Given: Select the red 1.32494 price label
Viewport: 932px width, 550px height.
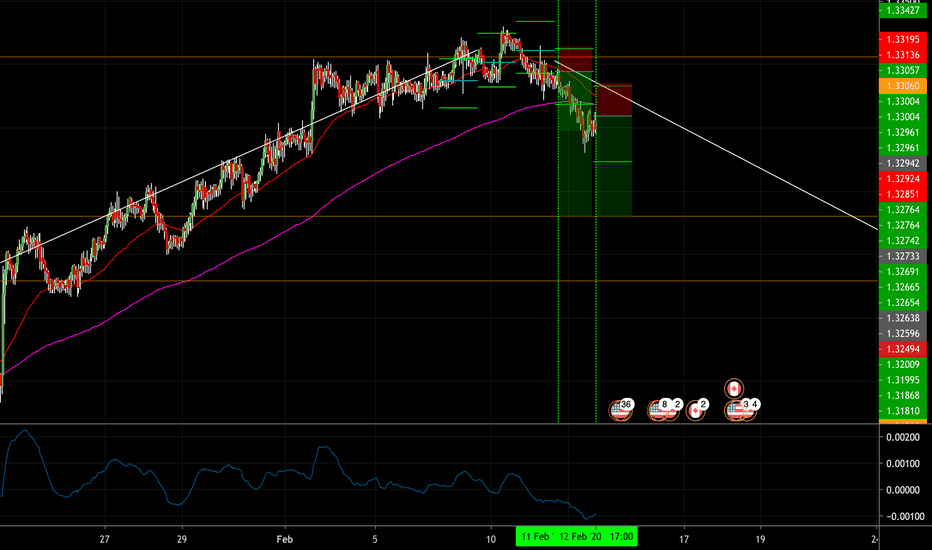Looking at the screenshot, I should click(x=903, y=349).
